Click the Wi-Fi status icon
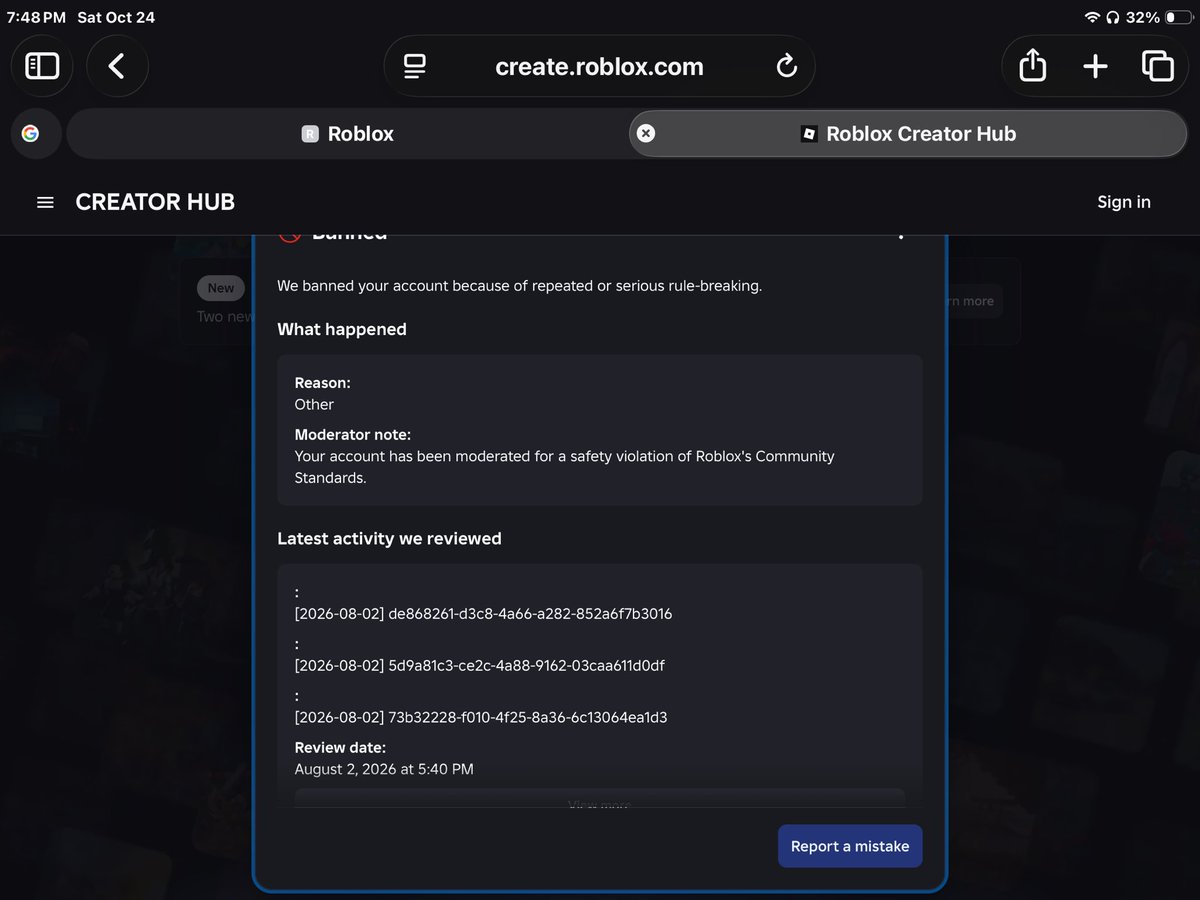 click(1091, 18)
